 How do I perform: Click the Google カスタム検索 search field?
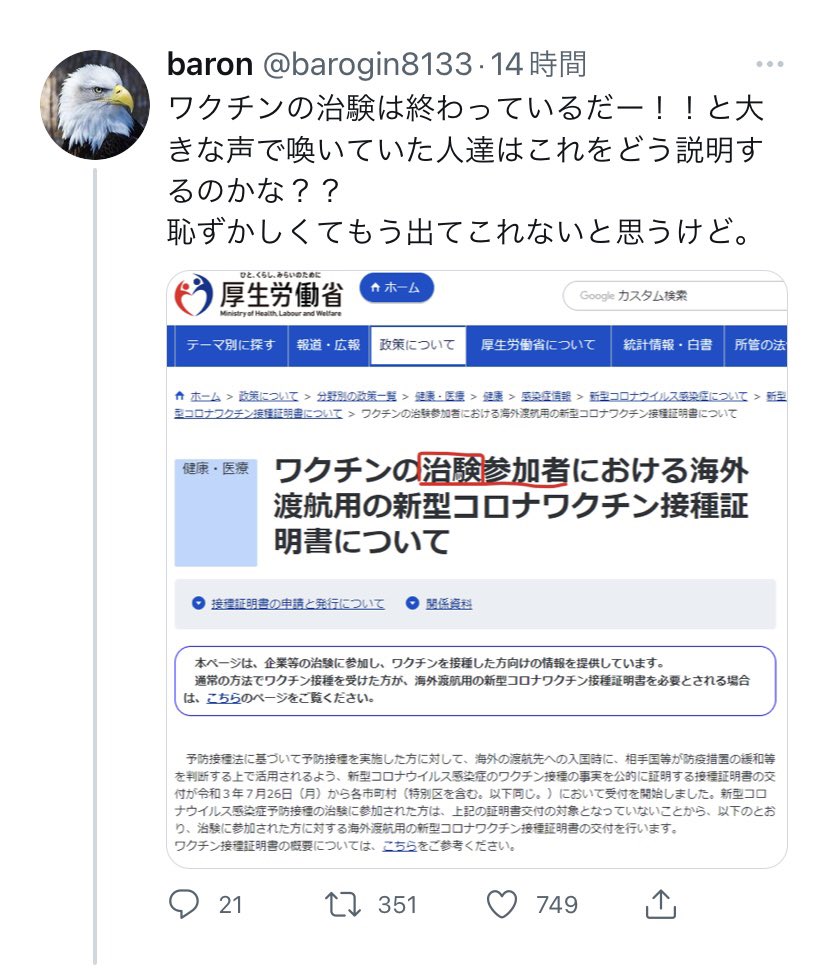(675, 296)
